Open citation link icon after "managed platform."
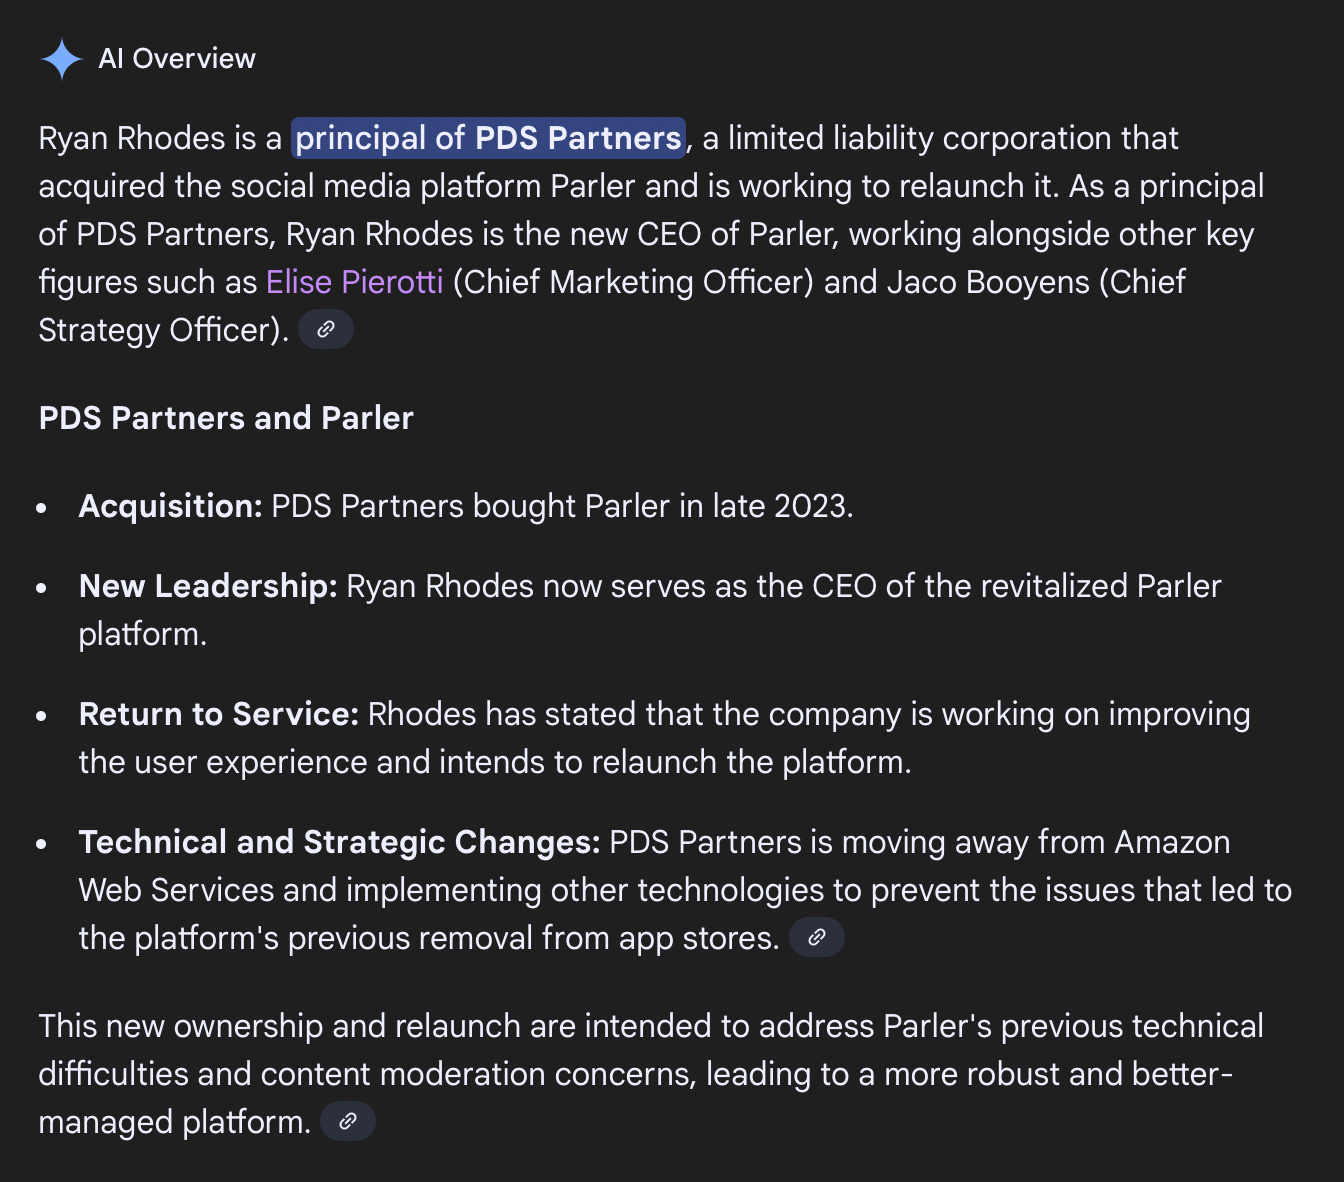1344x1182 pixels. pyautogui.click(x=348, y=1122)
